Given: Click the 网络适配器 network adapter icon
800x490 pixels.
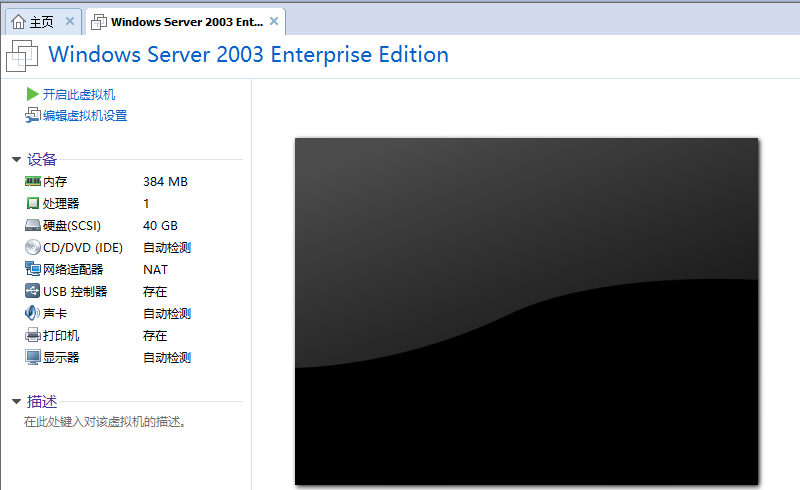Looking at the screenshot, I should 33,268.
